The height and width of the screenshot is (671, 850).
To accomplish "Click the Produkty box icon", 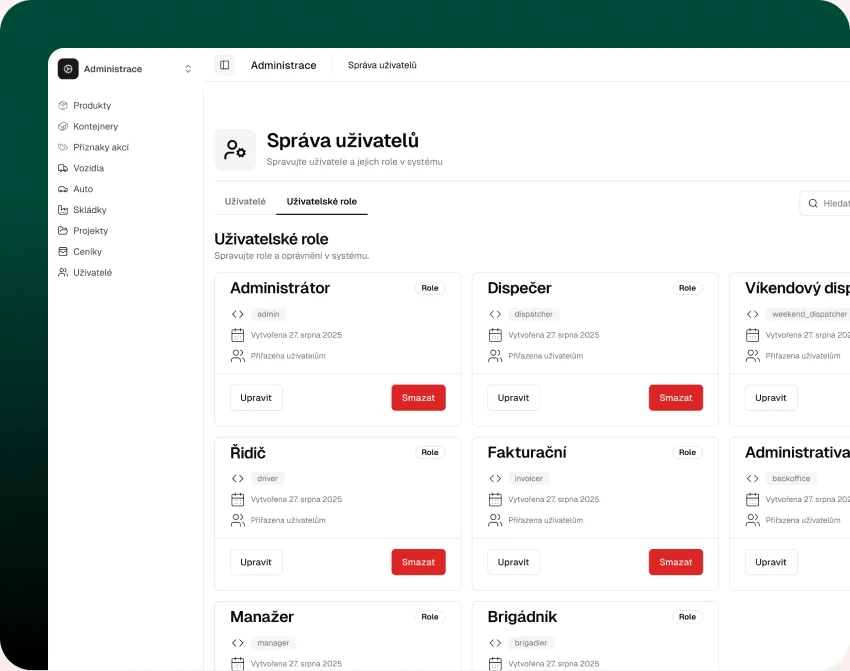I will (x=63, y=105).
